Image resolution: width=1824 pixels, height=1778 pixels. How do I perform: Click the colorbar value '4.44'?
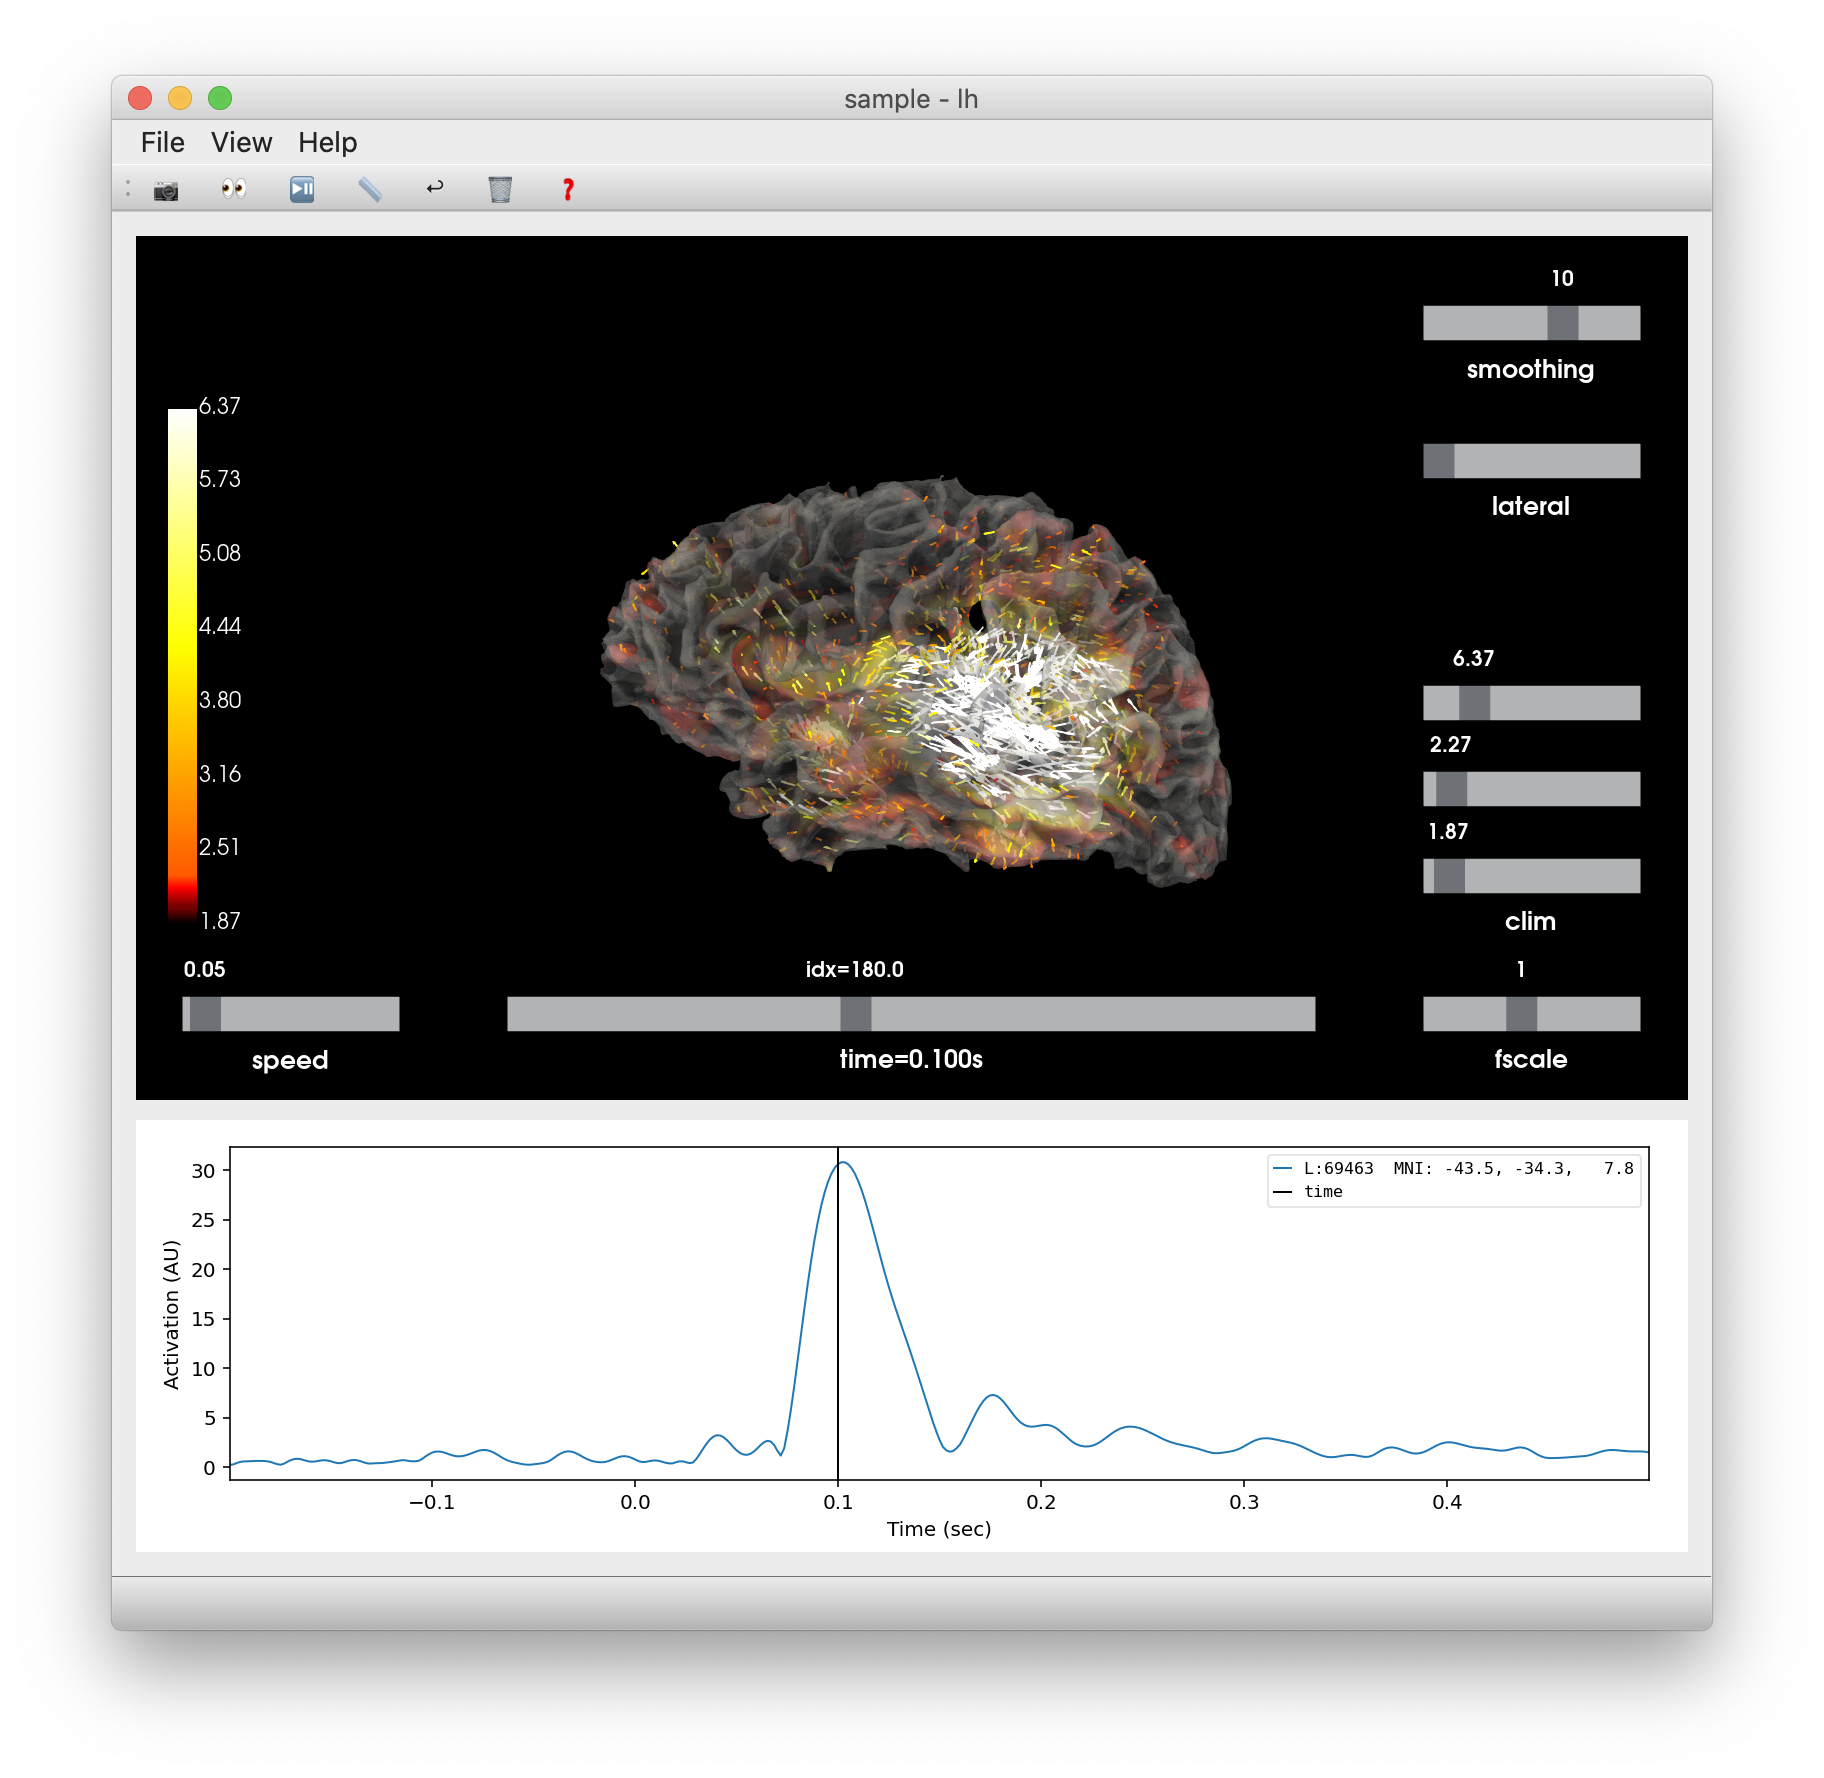click(x=220, y=627)
